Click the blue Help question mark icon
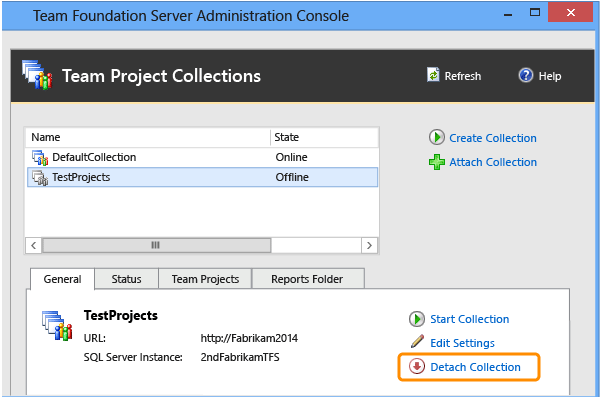The width and height of the screenshot is (600, 398). pyautogui.click(x=526, y=75)
